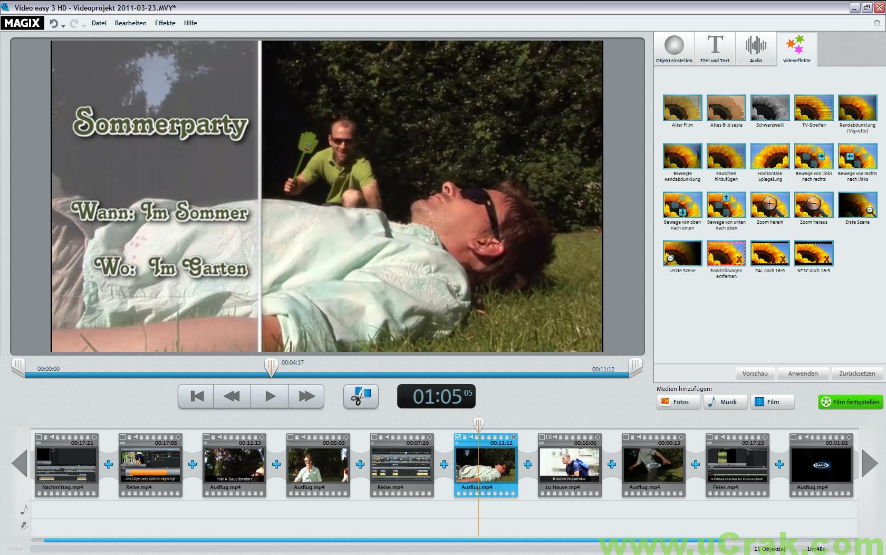Open the Datei menu
The image size is (886, 555).
[x=99, y=22]
